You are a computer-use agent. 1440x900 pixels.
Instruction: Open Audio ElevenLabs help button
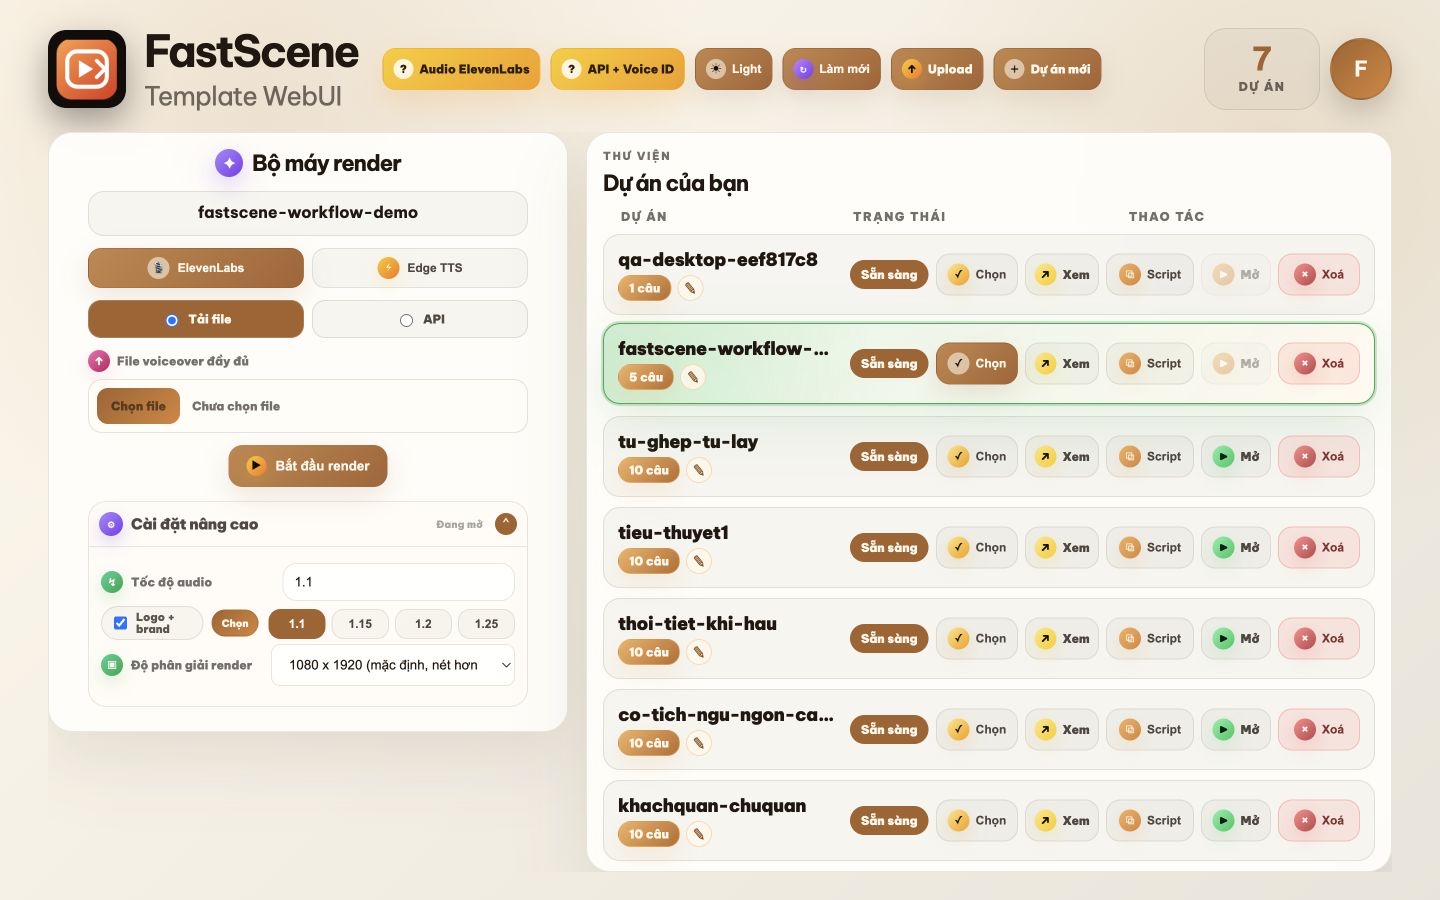click(x=462, y=69)
